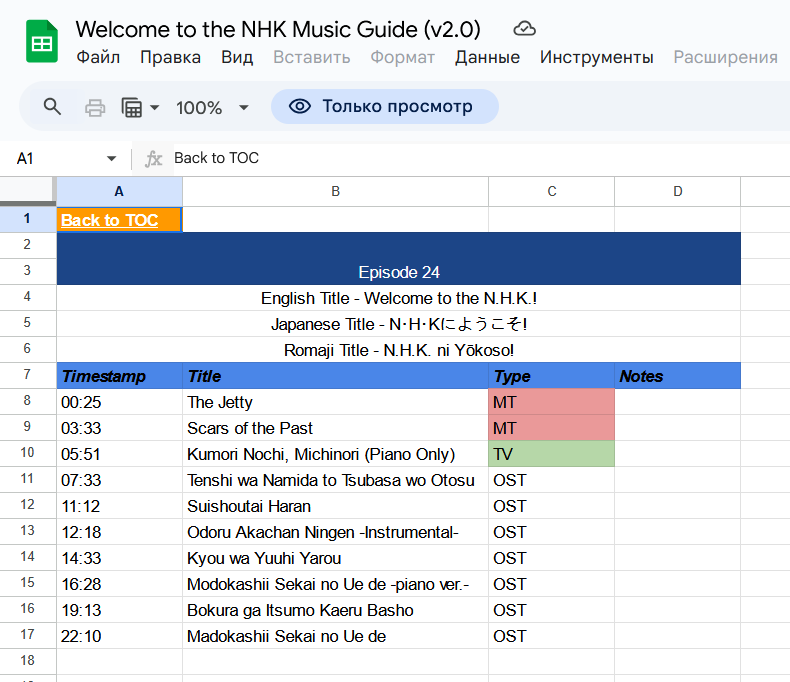Click the eye icon for view-only mode
The width and height of the screenshot is (790, 682).
[299, 107]
